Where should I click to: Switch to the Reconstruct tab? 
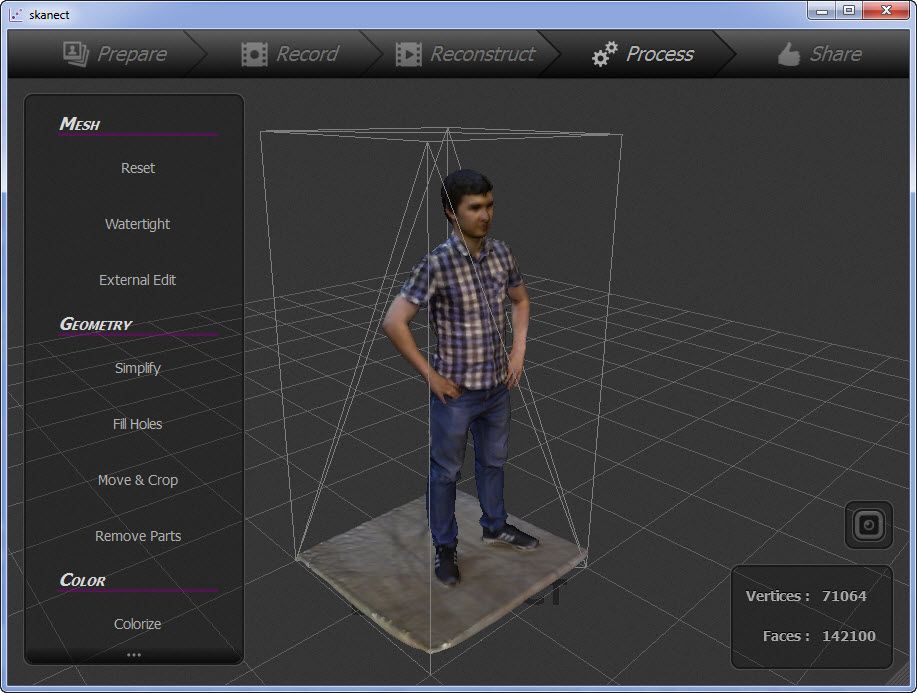(x=482, y=54)
